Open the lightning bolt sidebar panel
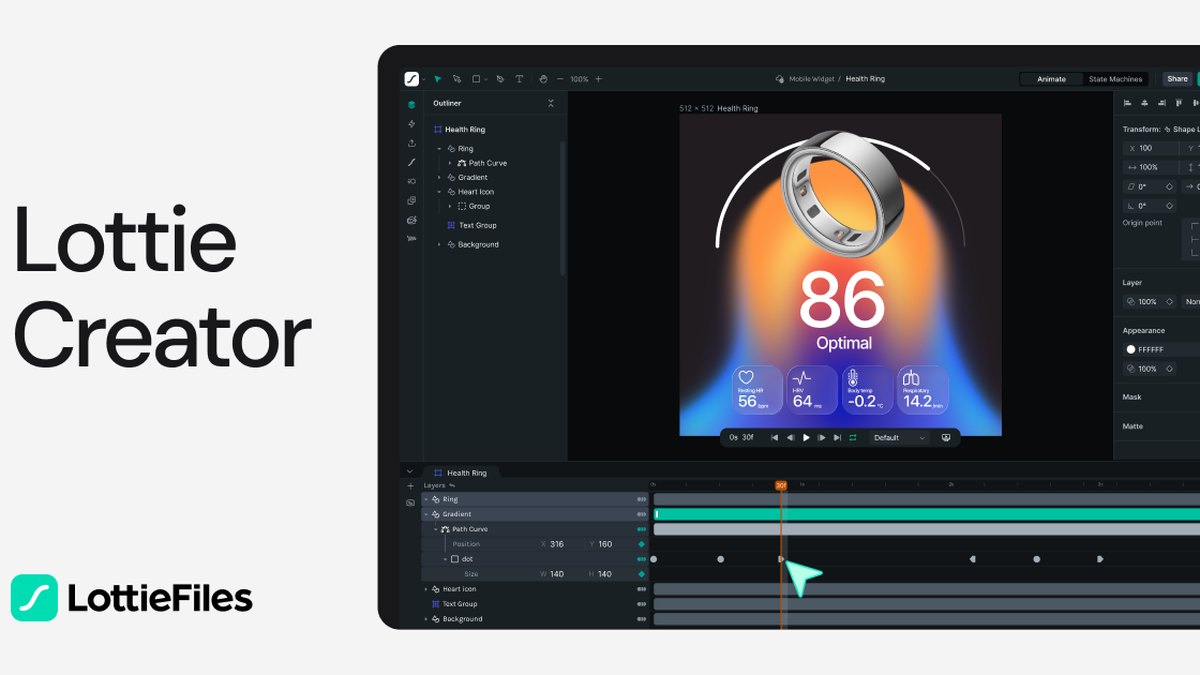The image size is (1200, 675). 411,124
